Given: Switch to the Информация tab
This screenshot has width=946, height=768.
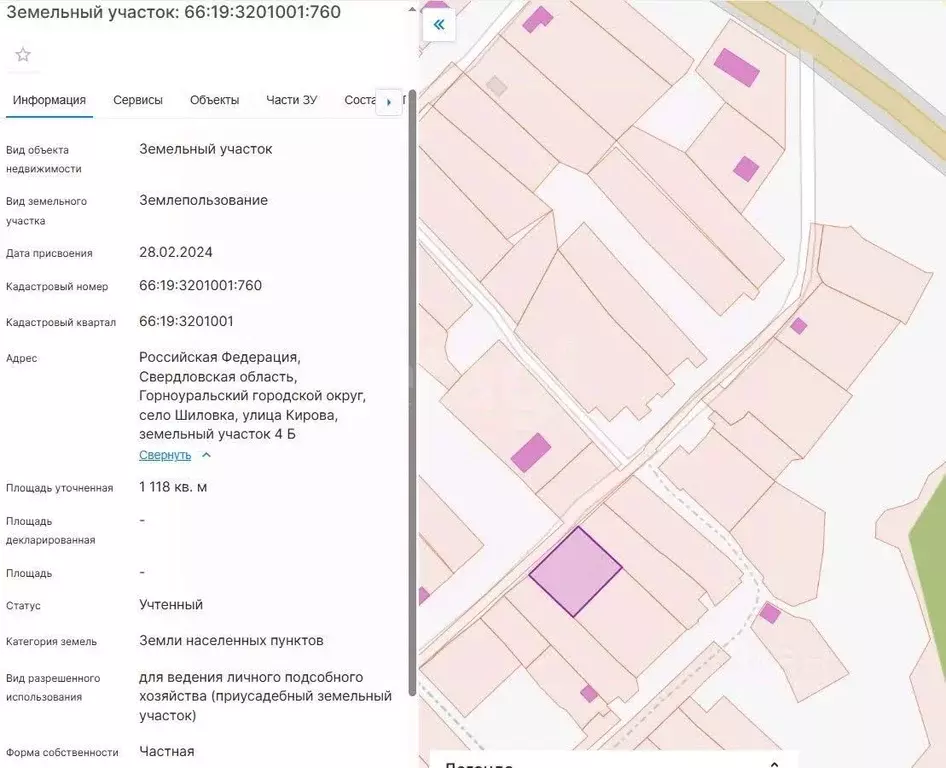Looking at the screenshot, I should 49,100.
